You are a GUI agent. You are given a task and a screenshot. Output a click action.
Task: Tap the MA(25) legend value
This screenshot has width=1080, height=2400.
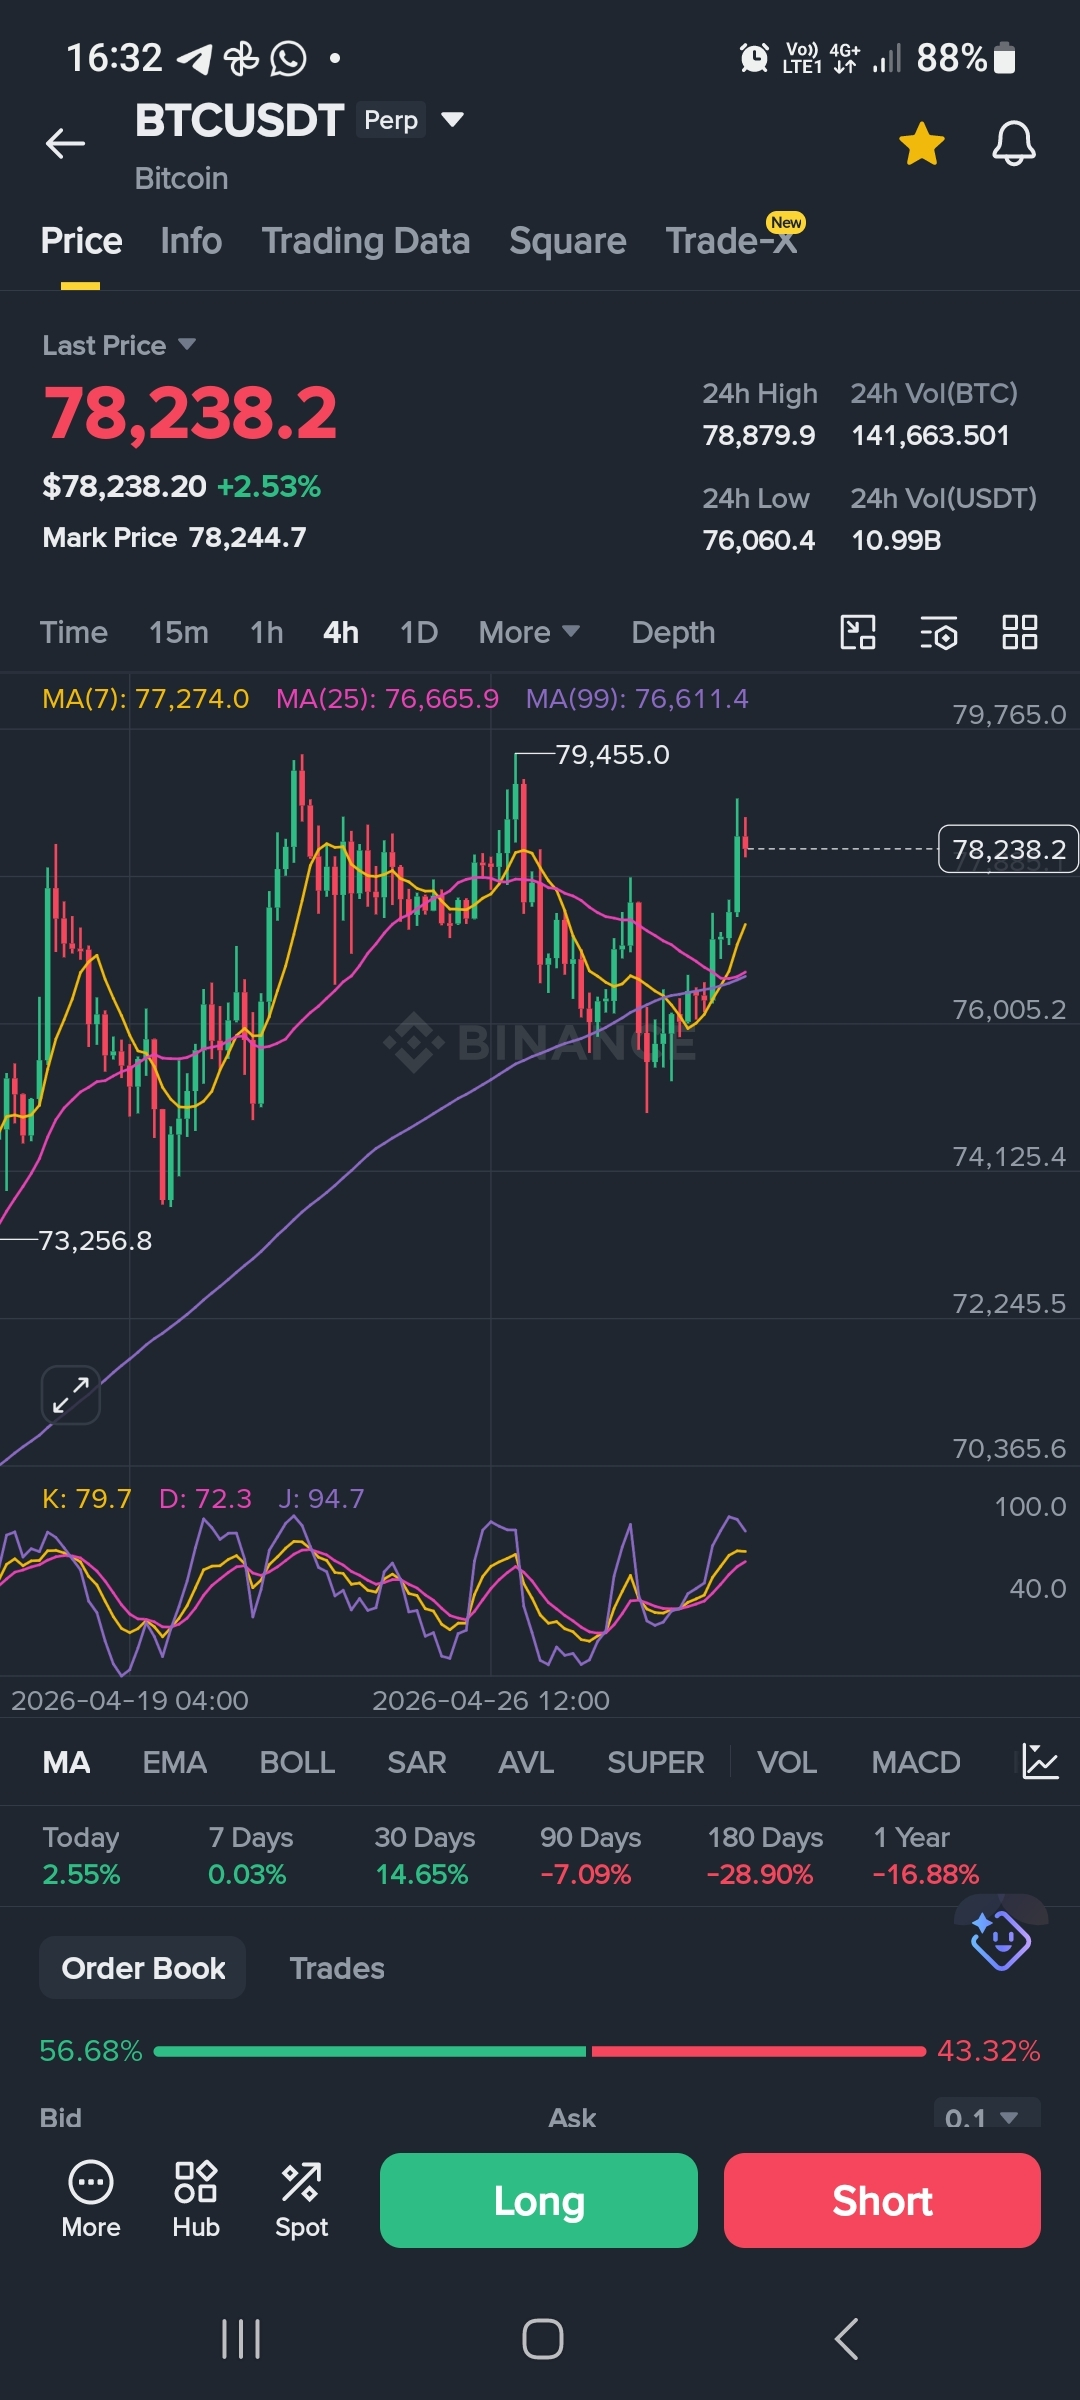[x=387, y=698]
